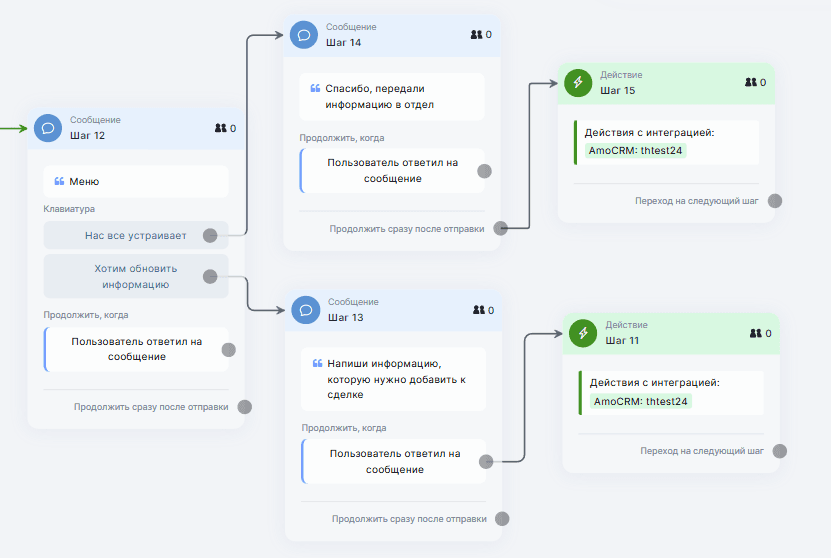Open the 'Напиши информацию' message text in Шаг 13
The image size is (831, 558).
[394, 379]
